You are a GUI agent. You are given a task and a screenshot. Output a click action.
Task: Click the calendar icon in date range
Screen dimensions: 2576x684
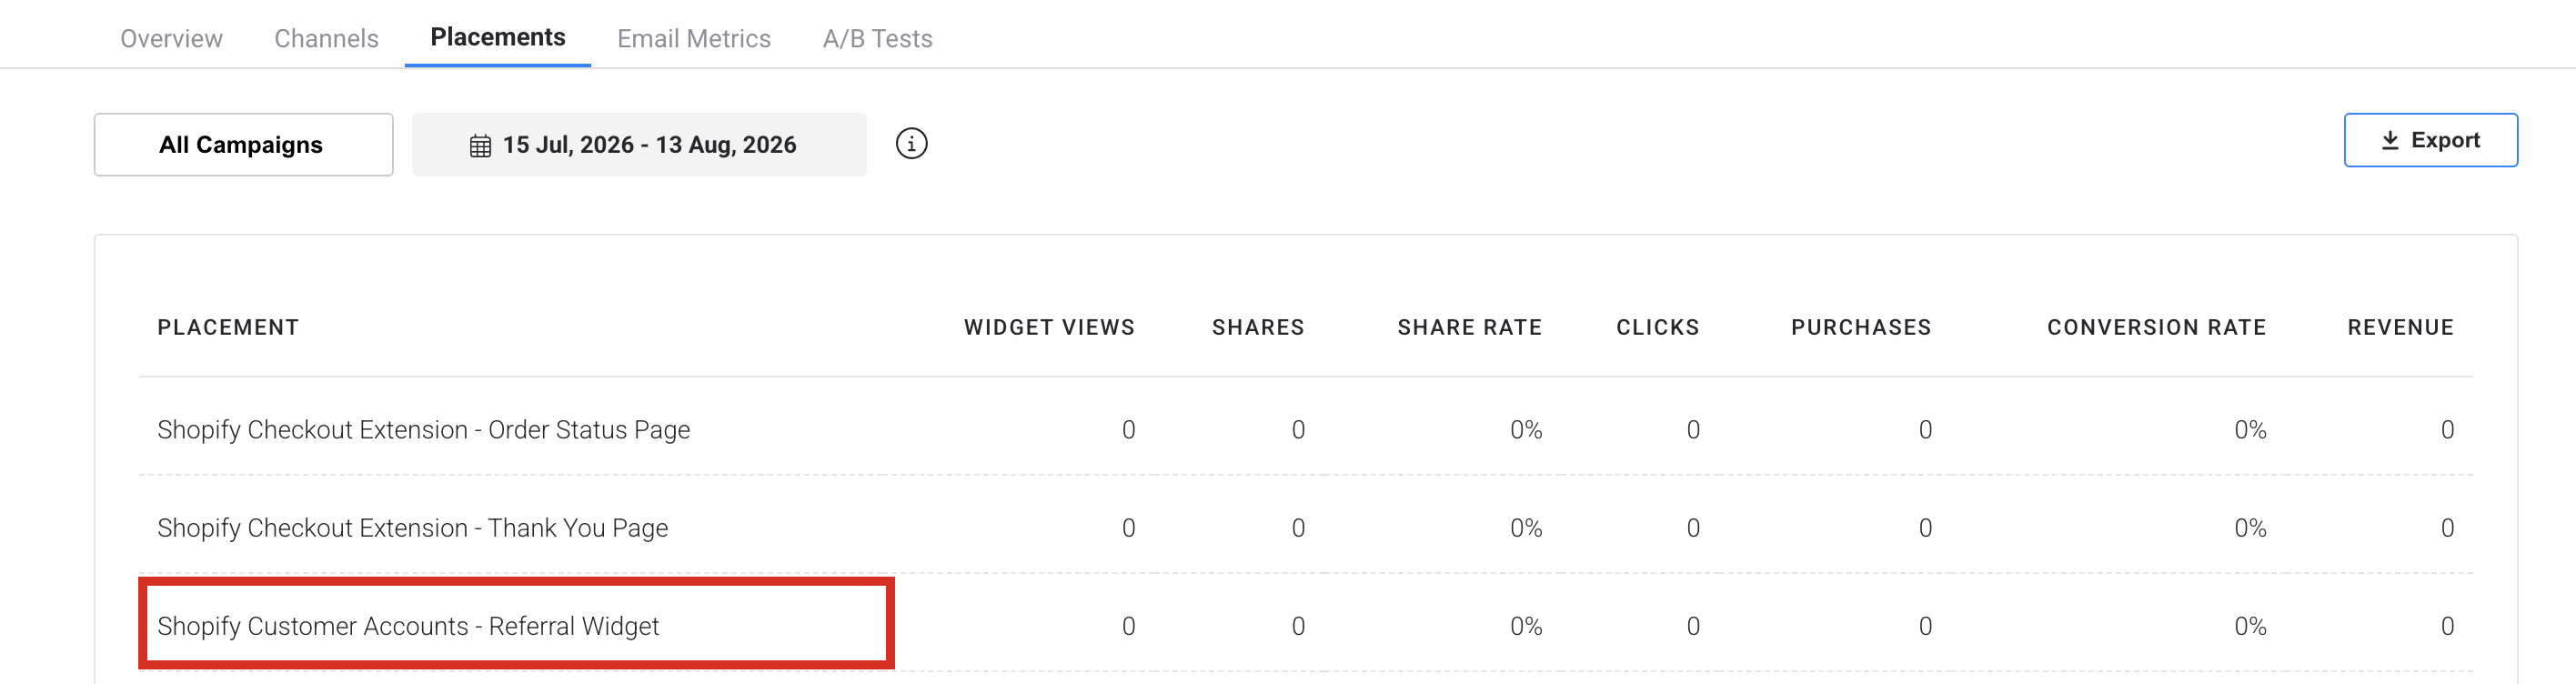[x=480, y=146]
